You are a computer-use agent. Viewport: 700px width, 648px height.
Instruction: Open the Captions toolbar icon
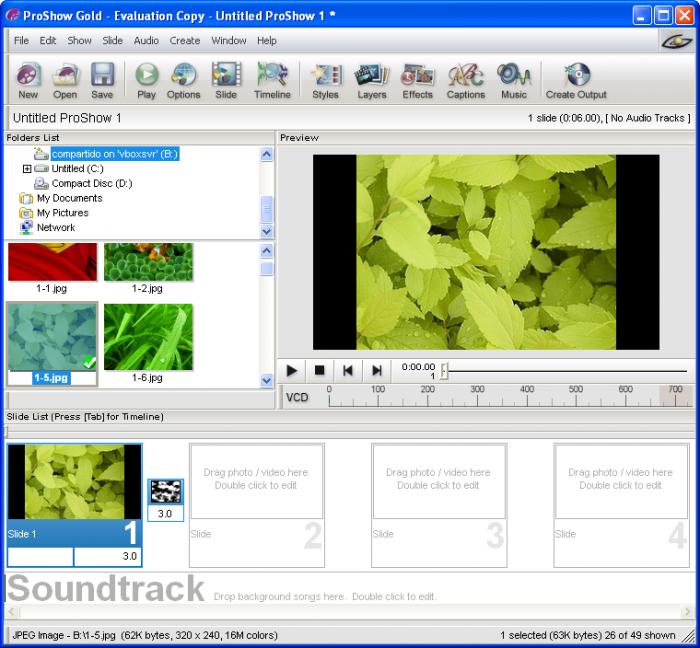[x=465, y=78]
